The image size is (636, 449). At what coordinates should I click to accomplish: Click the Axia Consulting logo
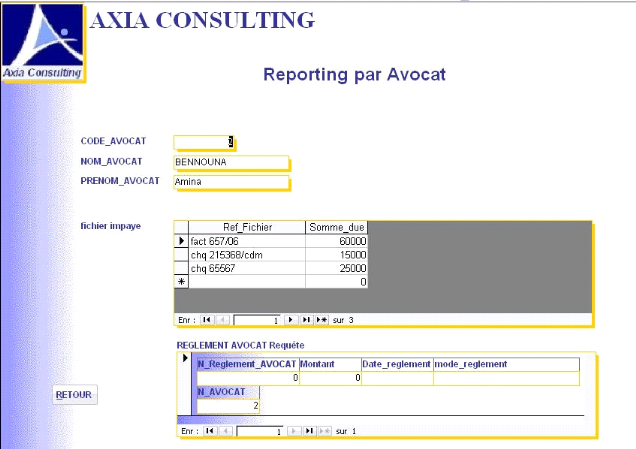[x=43, y=41]
